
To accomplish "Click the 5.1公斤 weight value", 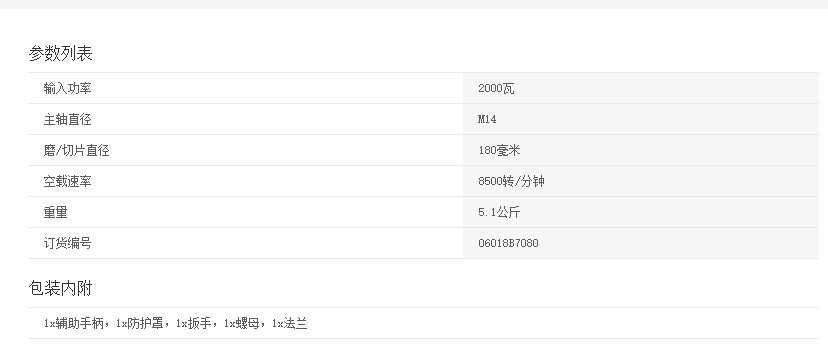I will (499, 212).
